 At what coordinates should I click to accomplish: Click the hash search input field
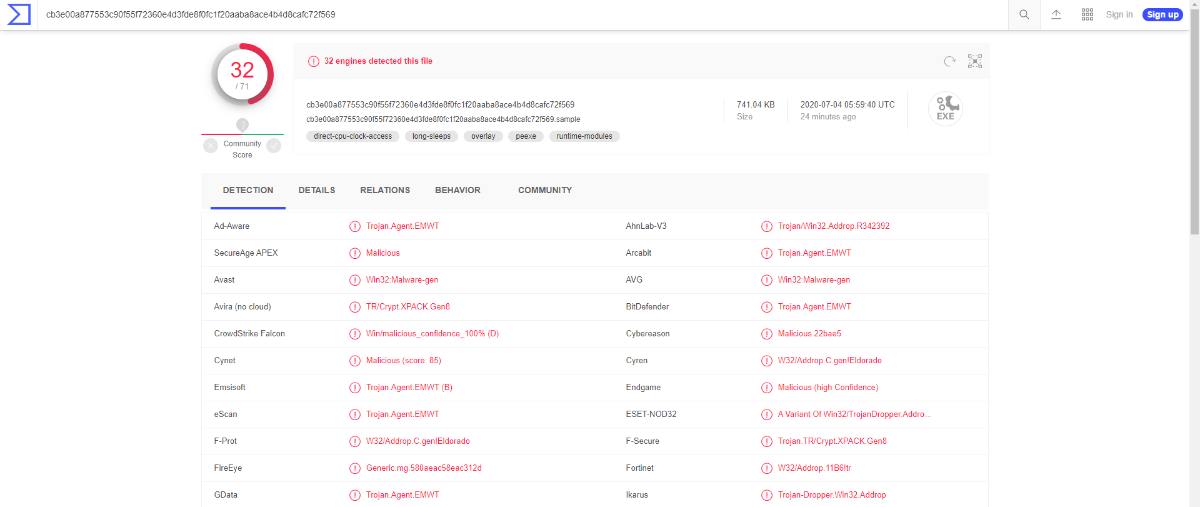(520, 14)
